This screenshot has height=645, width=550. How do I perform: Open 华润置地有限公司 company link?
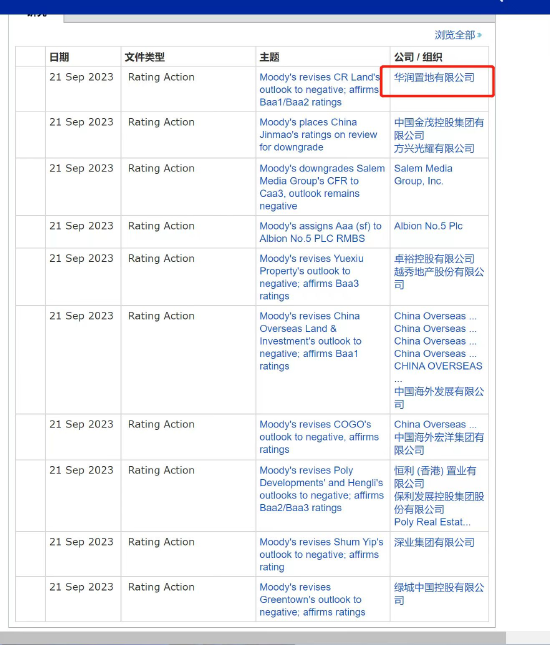click(434, 77)
